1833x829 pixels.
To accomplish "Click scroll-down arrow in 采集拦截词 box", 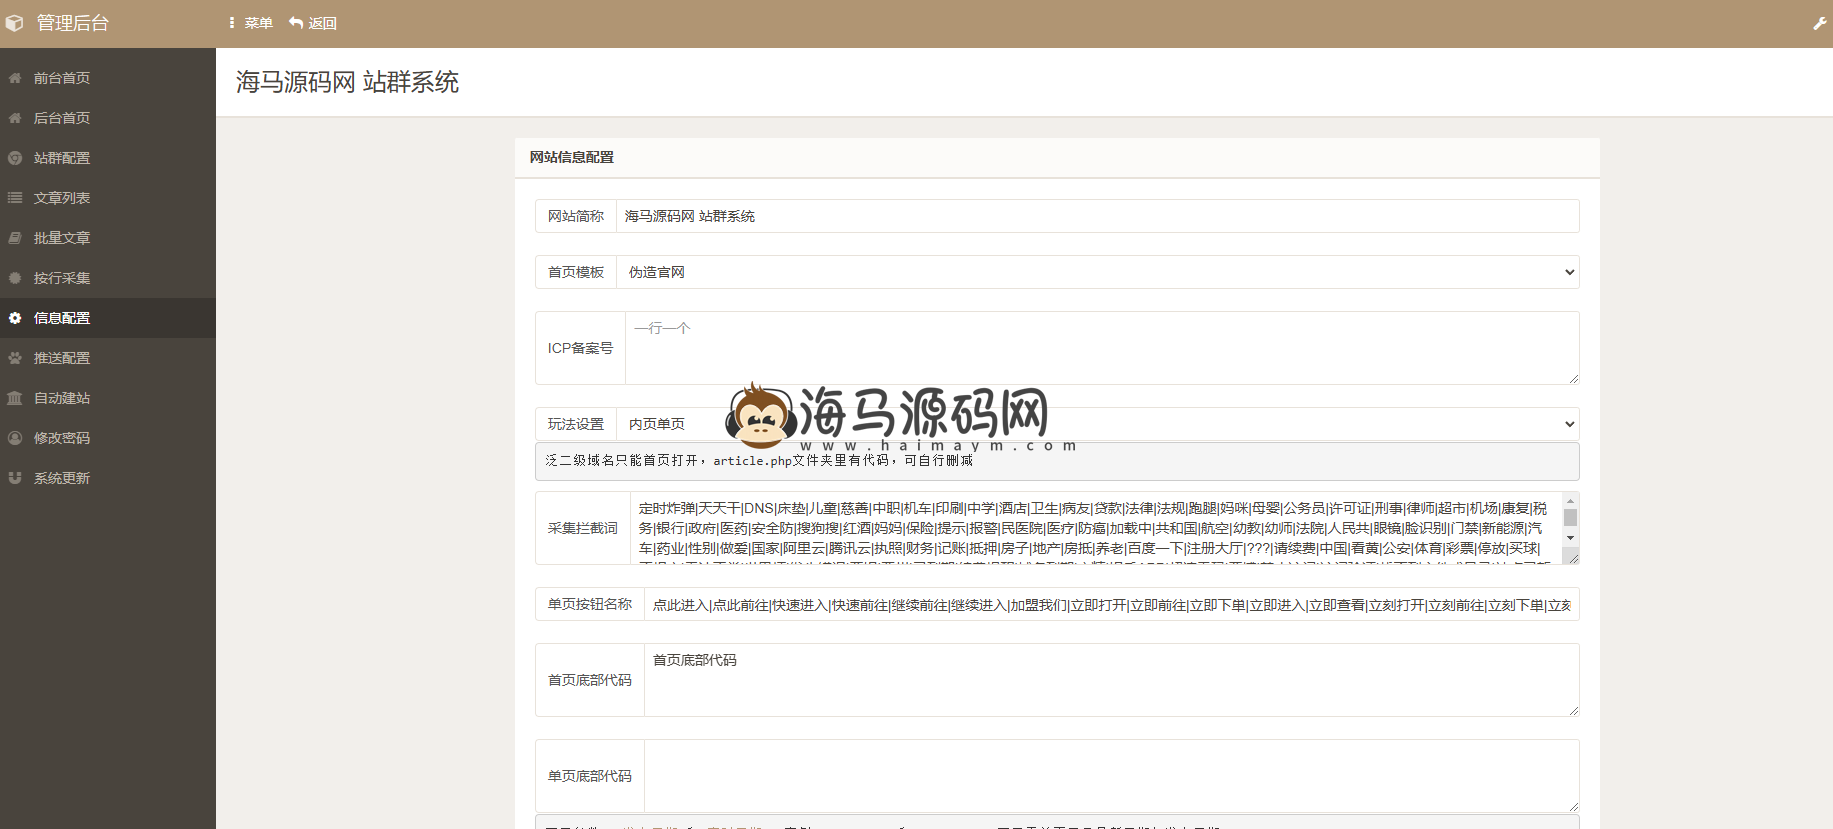I will coord(1570,538).
